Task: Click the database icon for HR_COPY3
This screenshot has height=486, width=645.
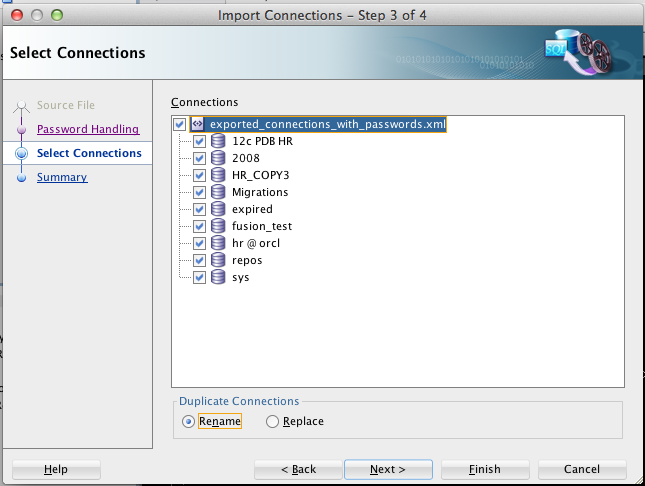Action: click(218, 175)
